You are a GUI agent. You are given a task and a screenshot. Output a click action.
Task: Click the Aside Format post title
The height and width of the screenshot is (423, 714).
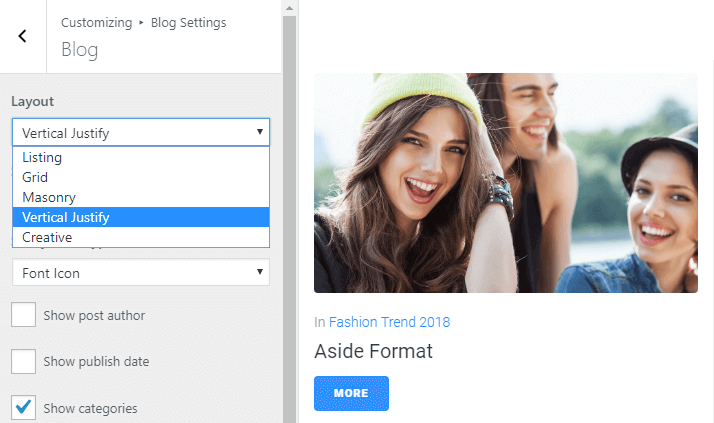[373, 352]
